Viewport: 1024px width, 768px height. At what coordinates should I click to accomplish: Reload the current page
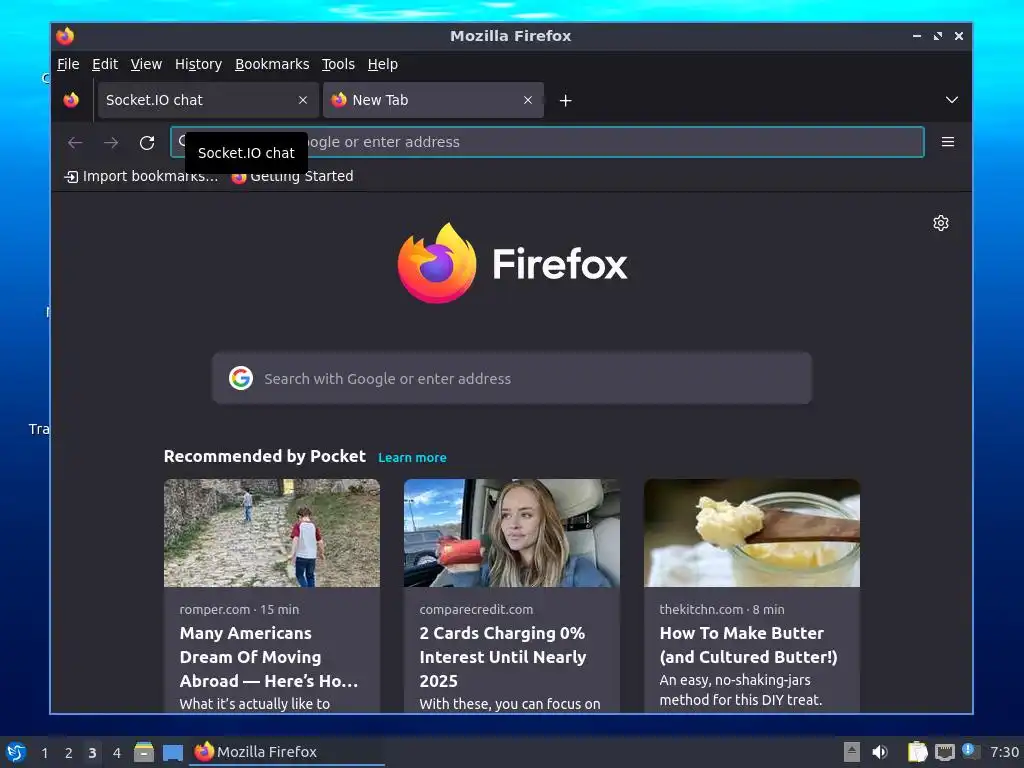(x=147, y=142)
